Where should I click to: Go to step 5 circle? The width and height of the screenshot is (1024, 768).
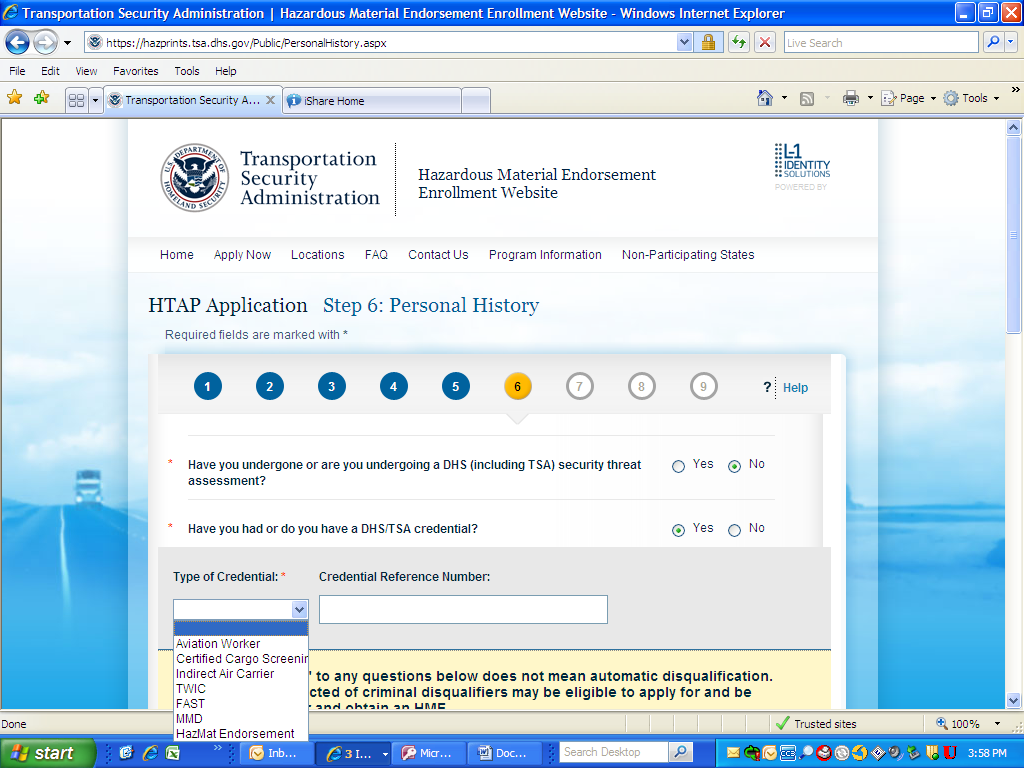pos(456,387)
